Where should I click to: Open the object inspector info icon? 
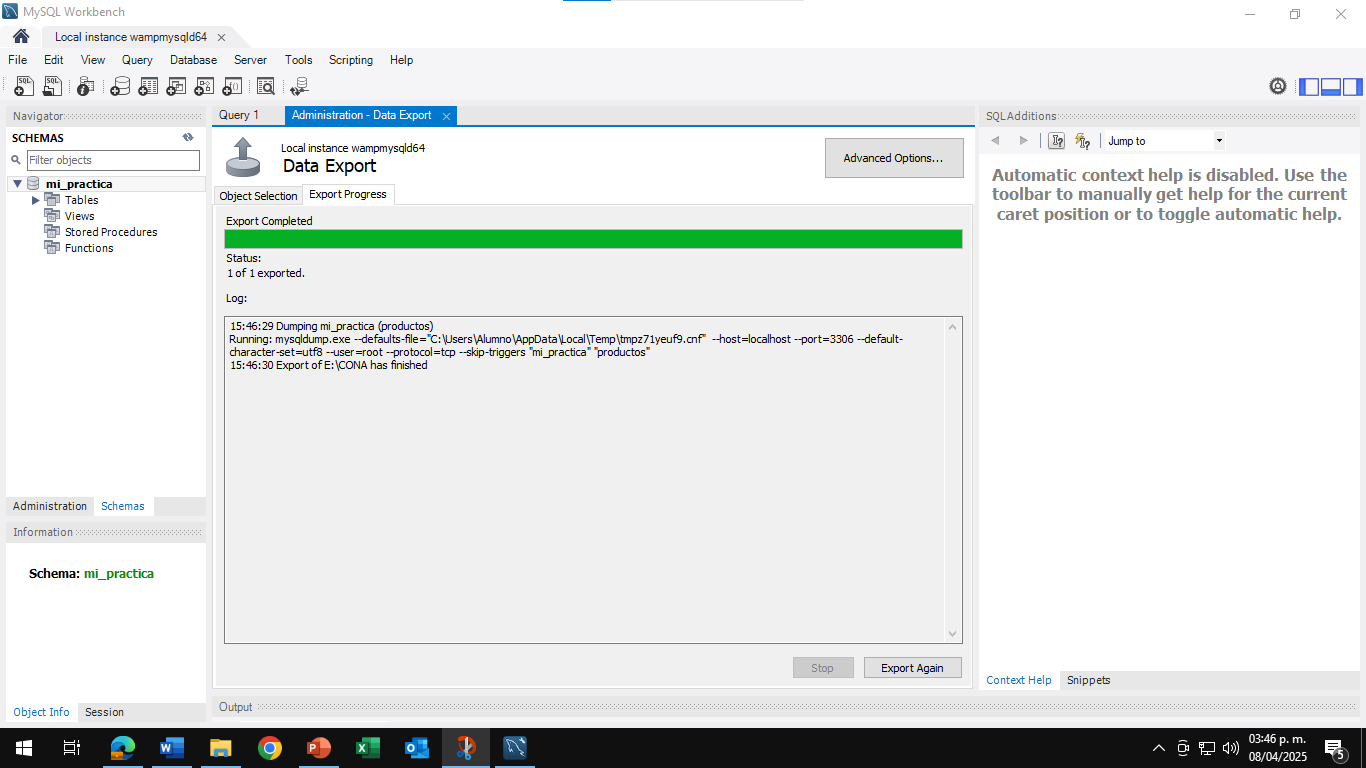[x=86, y=87]
